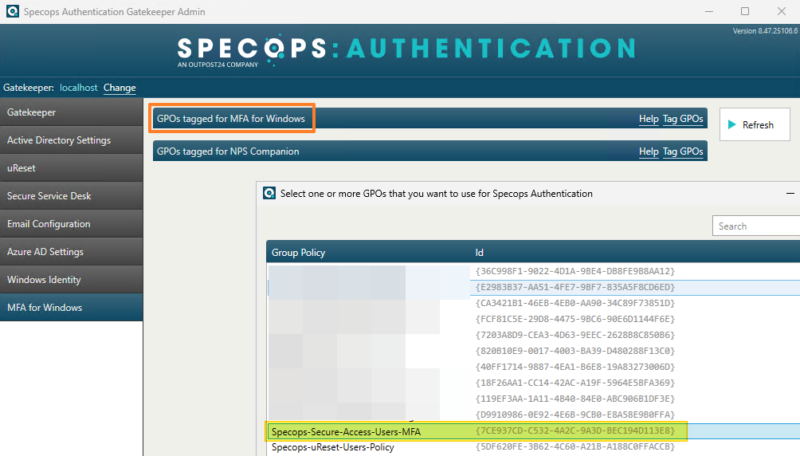Open the Gatekeeper sidebar section
This screenshot has height=456, width=800.
click(x=71, y=112)
